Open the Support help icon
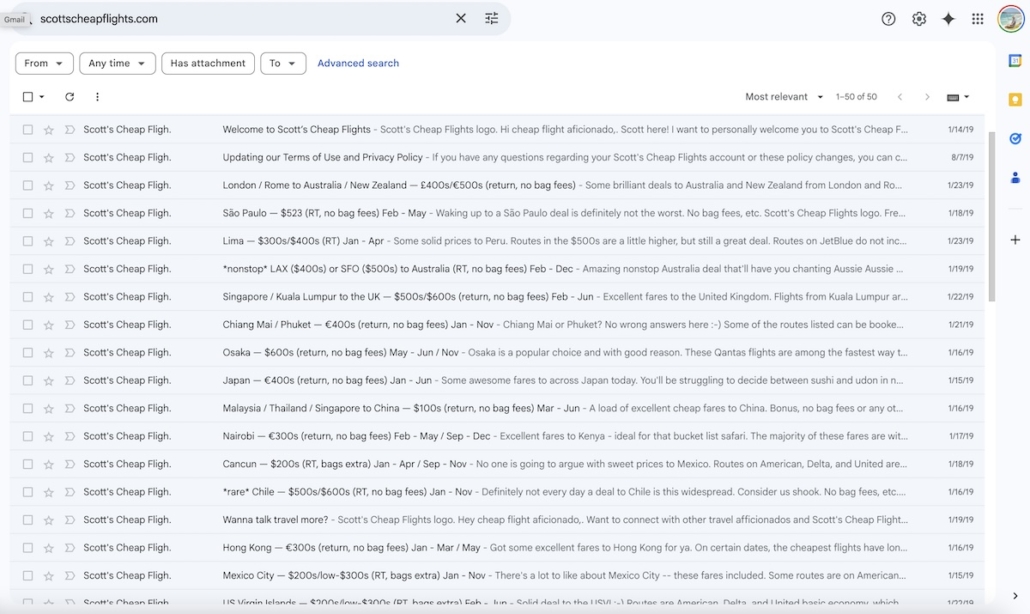 [x=888, y=19]
